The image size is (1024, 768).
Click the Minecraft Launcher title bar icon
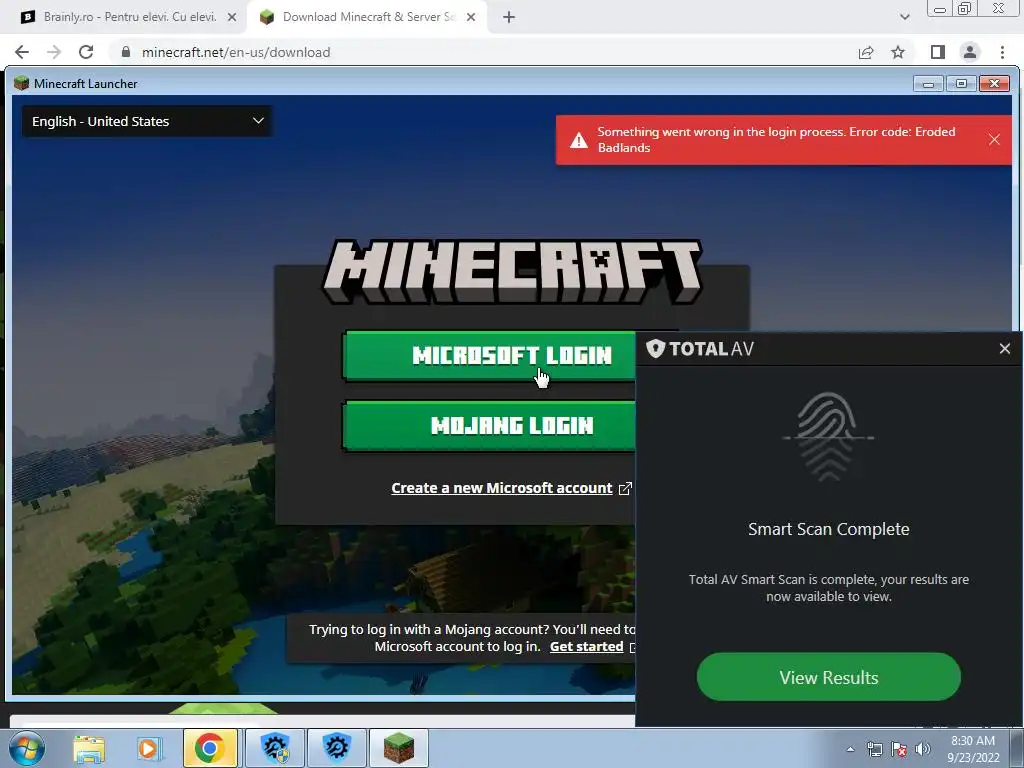coord(22,83)
